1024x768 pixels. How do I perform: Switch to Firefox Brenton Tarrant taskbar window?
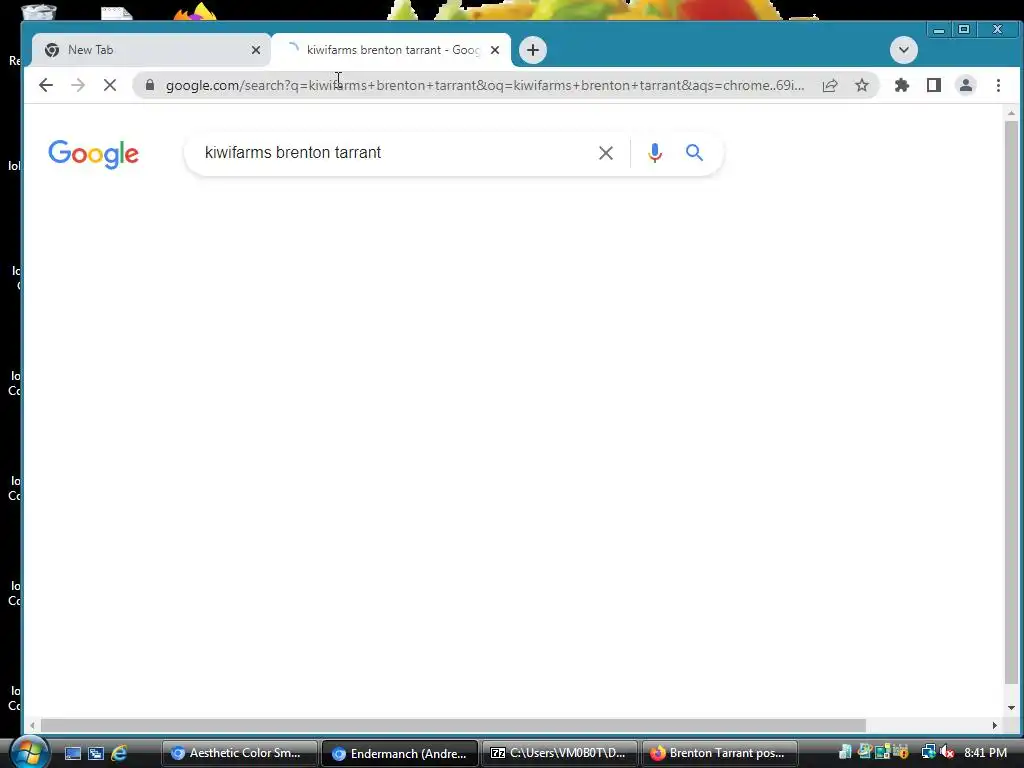pyautogui.click(x=720, y=753)
